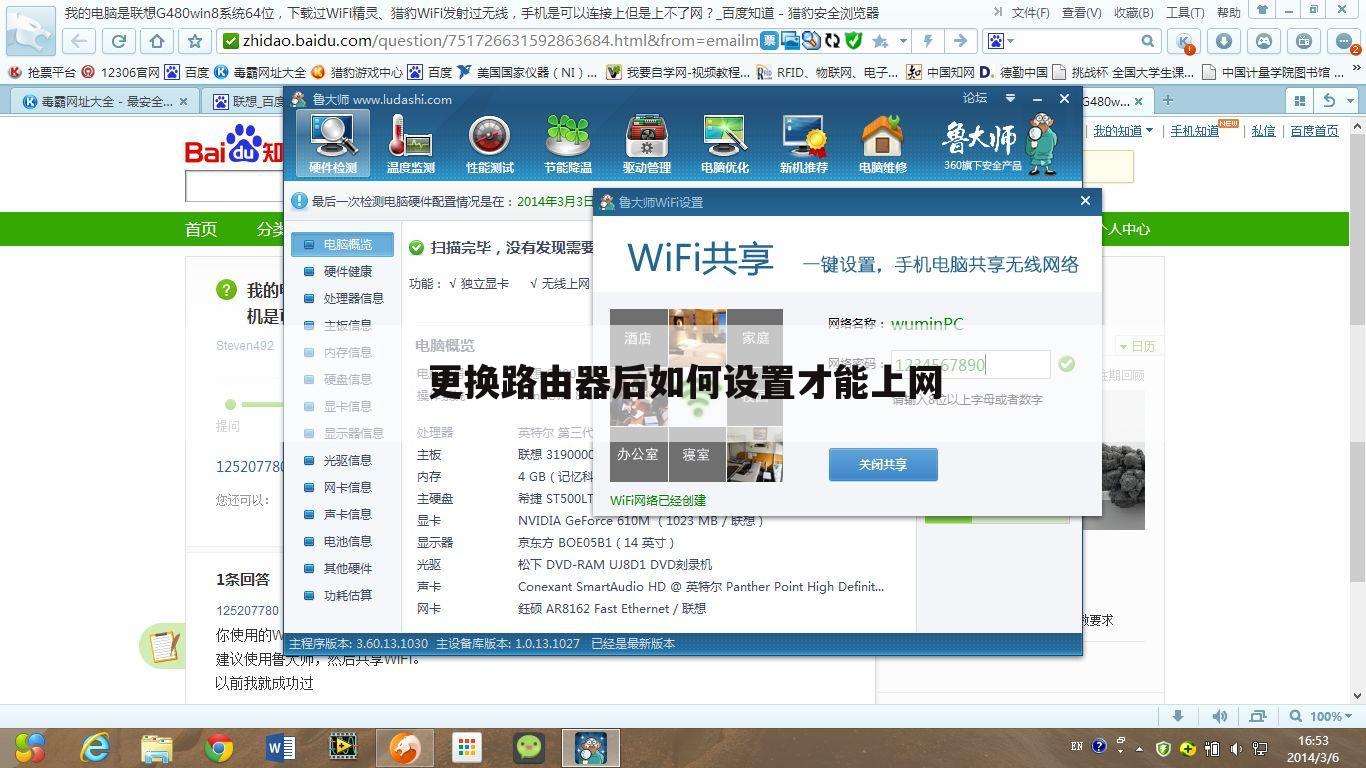The width and height of the screenshot is (1366, 768).
Task: Click the system tray volume speaker icon
Action: pos(1235,748)
